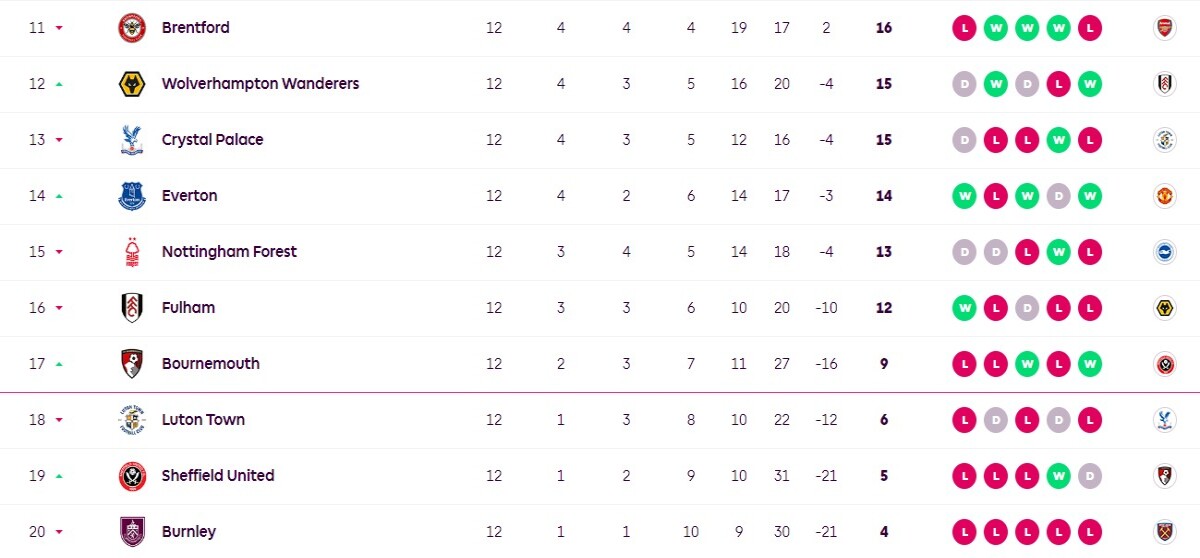The height and width of the screenshot is (558, 1200).
Task: Click Manchester United next-opponent badge in Everton row
Action: [1164, 196]
